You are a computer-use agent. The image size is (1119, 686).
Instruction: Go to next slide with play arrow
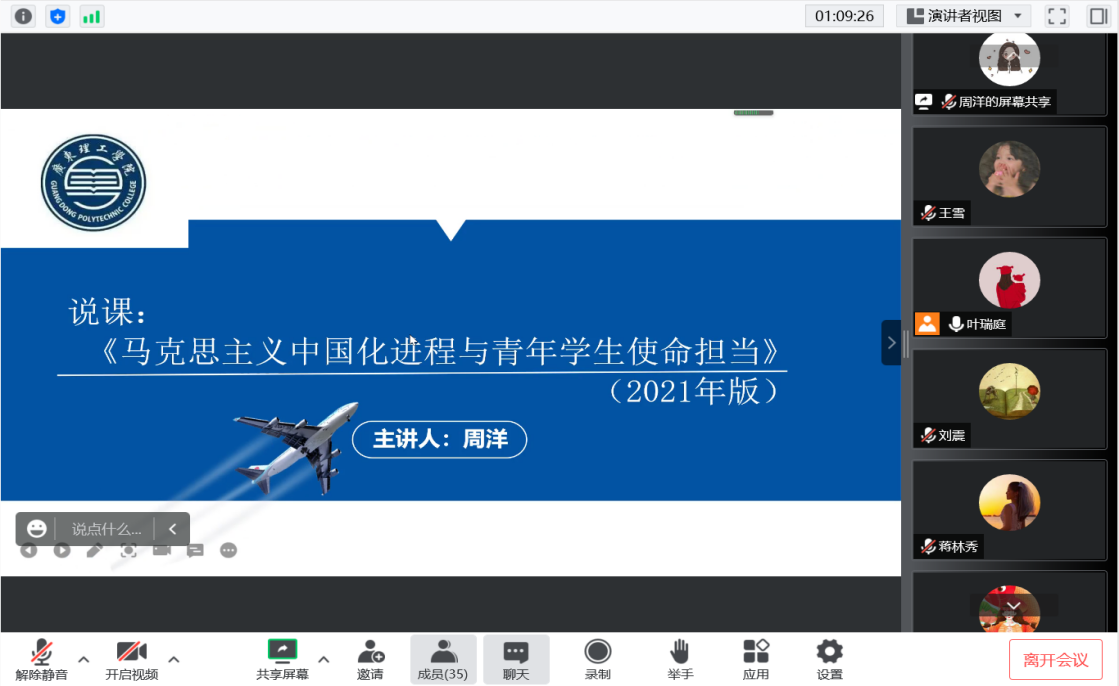point(62,550)
